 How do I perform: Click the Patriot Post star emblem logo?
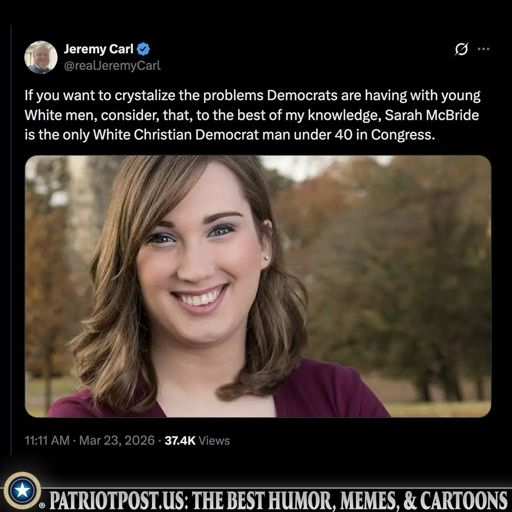pyautogui.click(x=23, y=490)
